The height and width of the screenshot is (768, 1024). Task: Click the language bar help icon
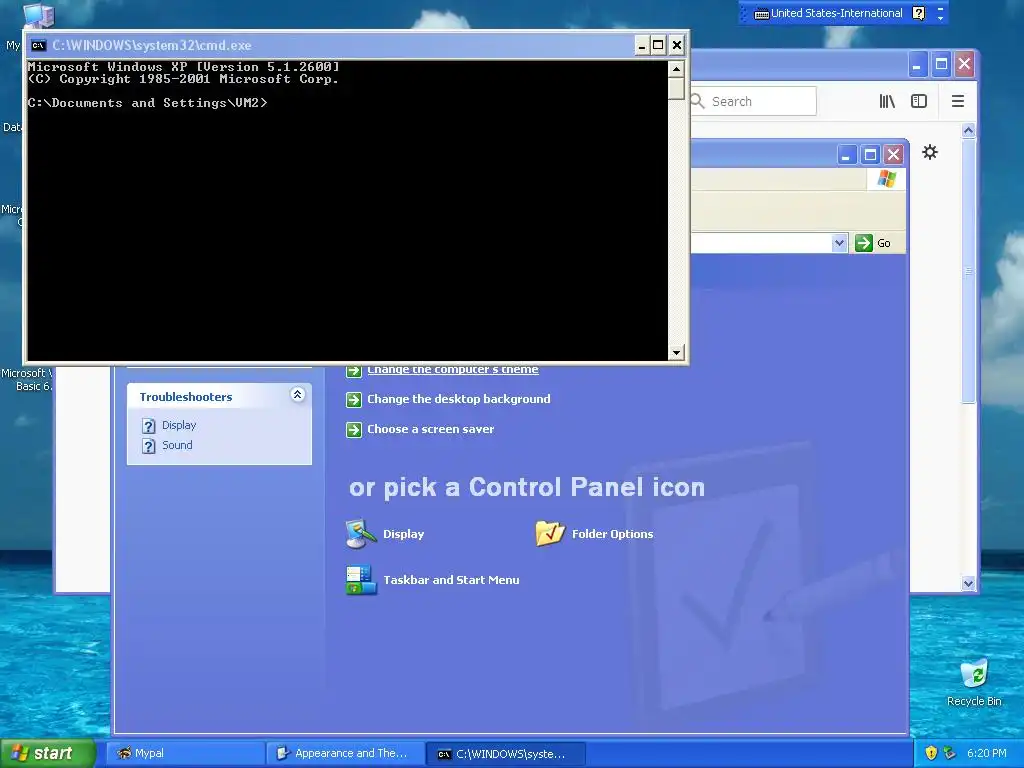(918, 13)
